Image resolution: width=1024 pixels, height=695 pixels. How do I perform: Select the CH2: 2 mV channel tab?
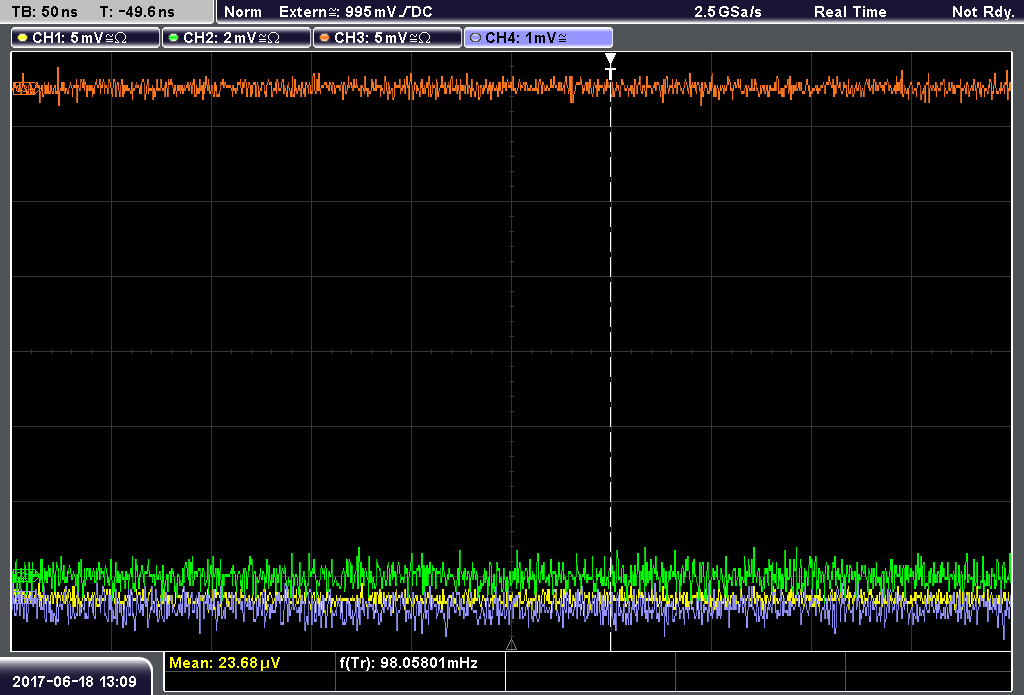pyautogui.click(x=236, y=38)
